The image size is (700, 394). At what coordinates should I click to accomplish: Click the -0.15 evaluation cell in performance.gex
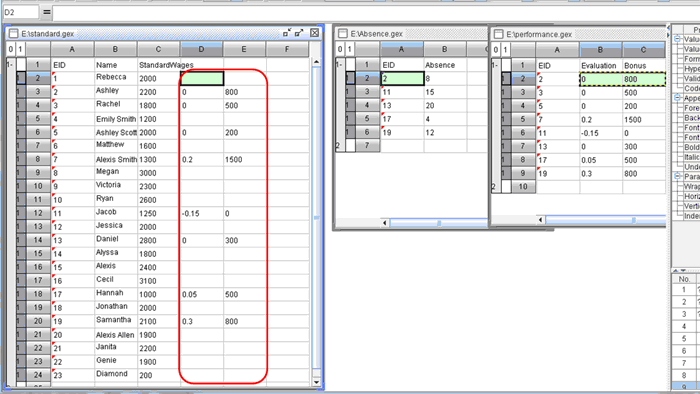[601, 133]
